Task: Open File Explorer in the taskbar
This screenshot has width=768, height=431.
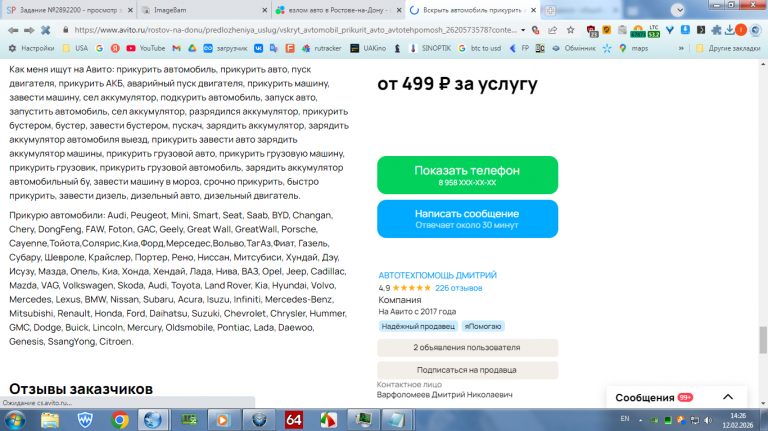Action: 50,420
